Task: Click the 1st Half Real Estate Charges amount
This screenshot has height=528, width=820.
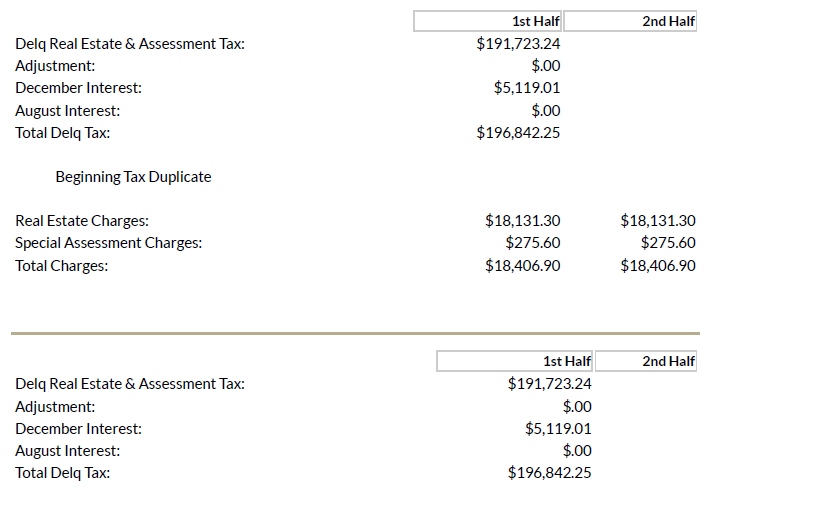Action: point(522,221)
